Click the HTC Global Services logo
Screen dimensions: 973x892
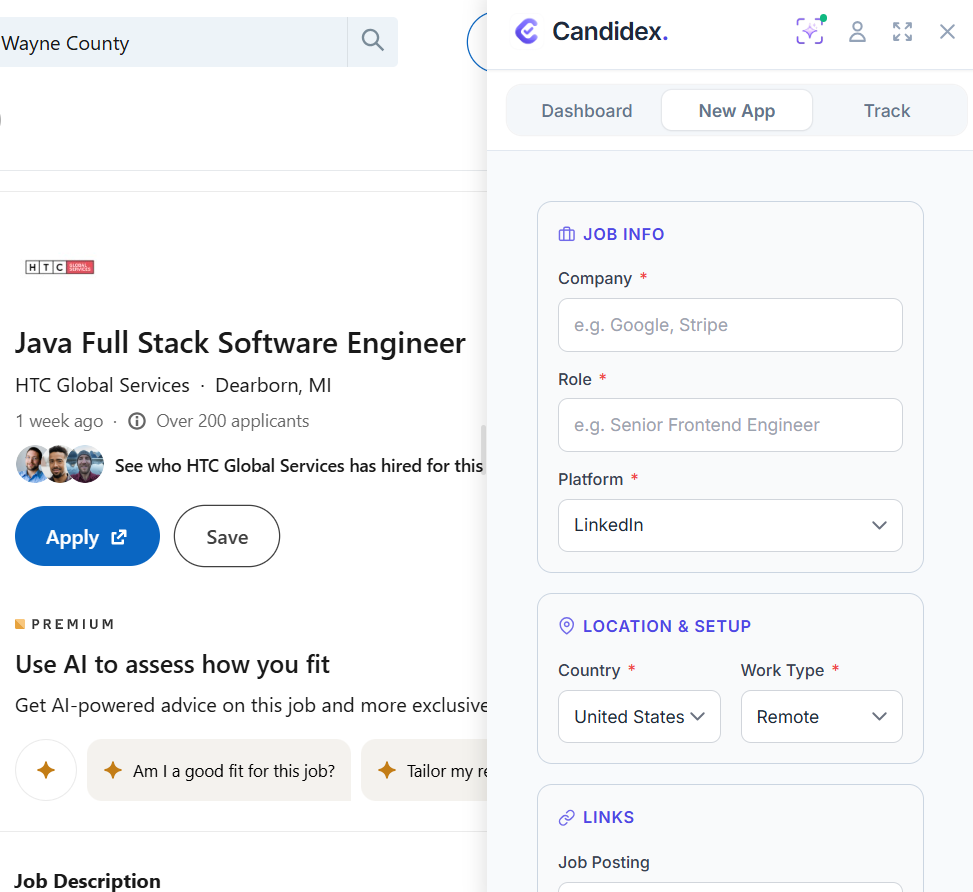point(60,267)
